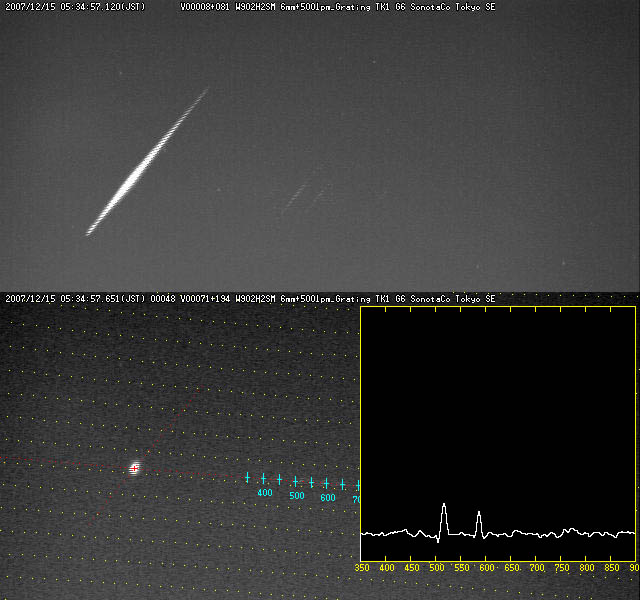Click the cyan 400 wavelength marker
The width and height of the screenshot is (640, 600).
tap(264, 492)
